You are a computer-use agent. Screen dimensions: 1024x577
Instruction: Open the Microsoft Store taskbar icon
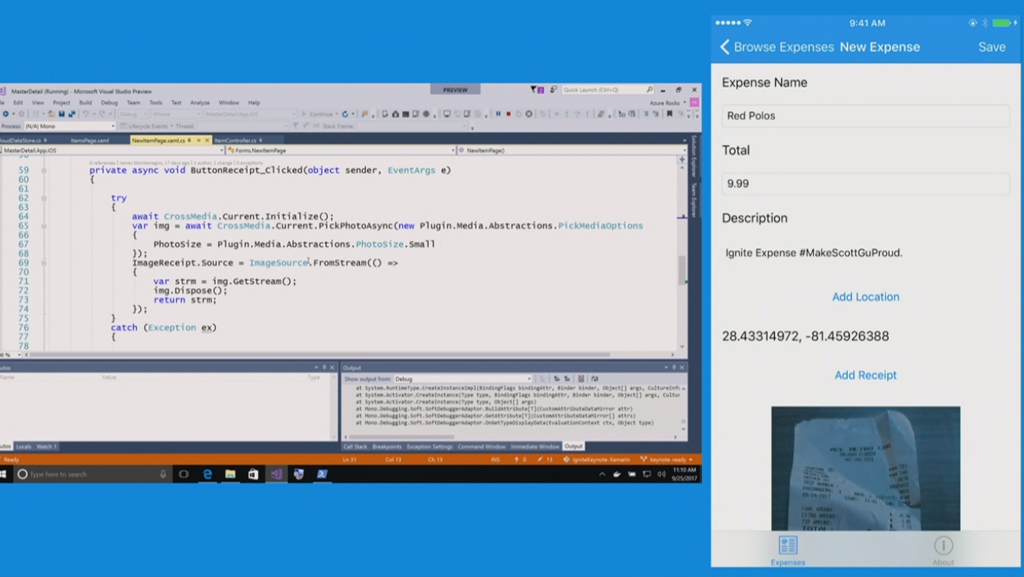pos(253,474)
